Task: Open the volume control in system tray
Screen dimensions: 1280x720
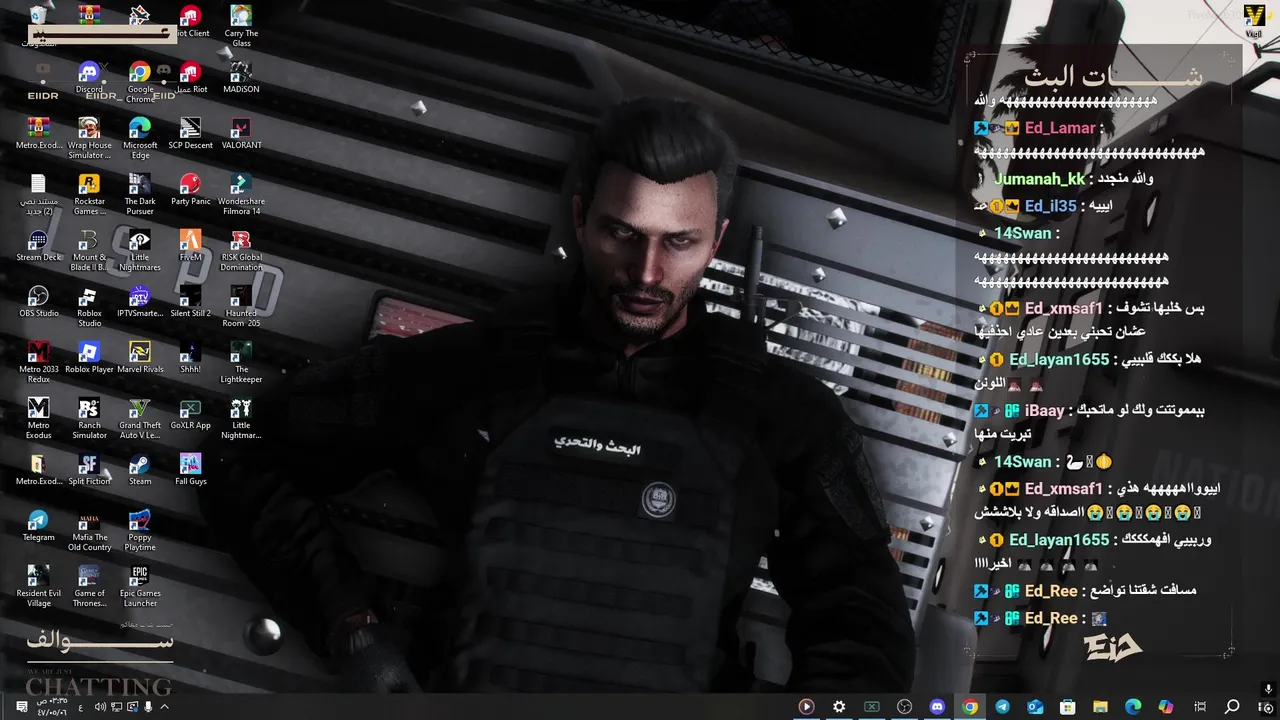Action: tap(100, 707)
